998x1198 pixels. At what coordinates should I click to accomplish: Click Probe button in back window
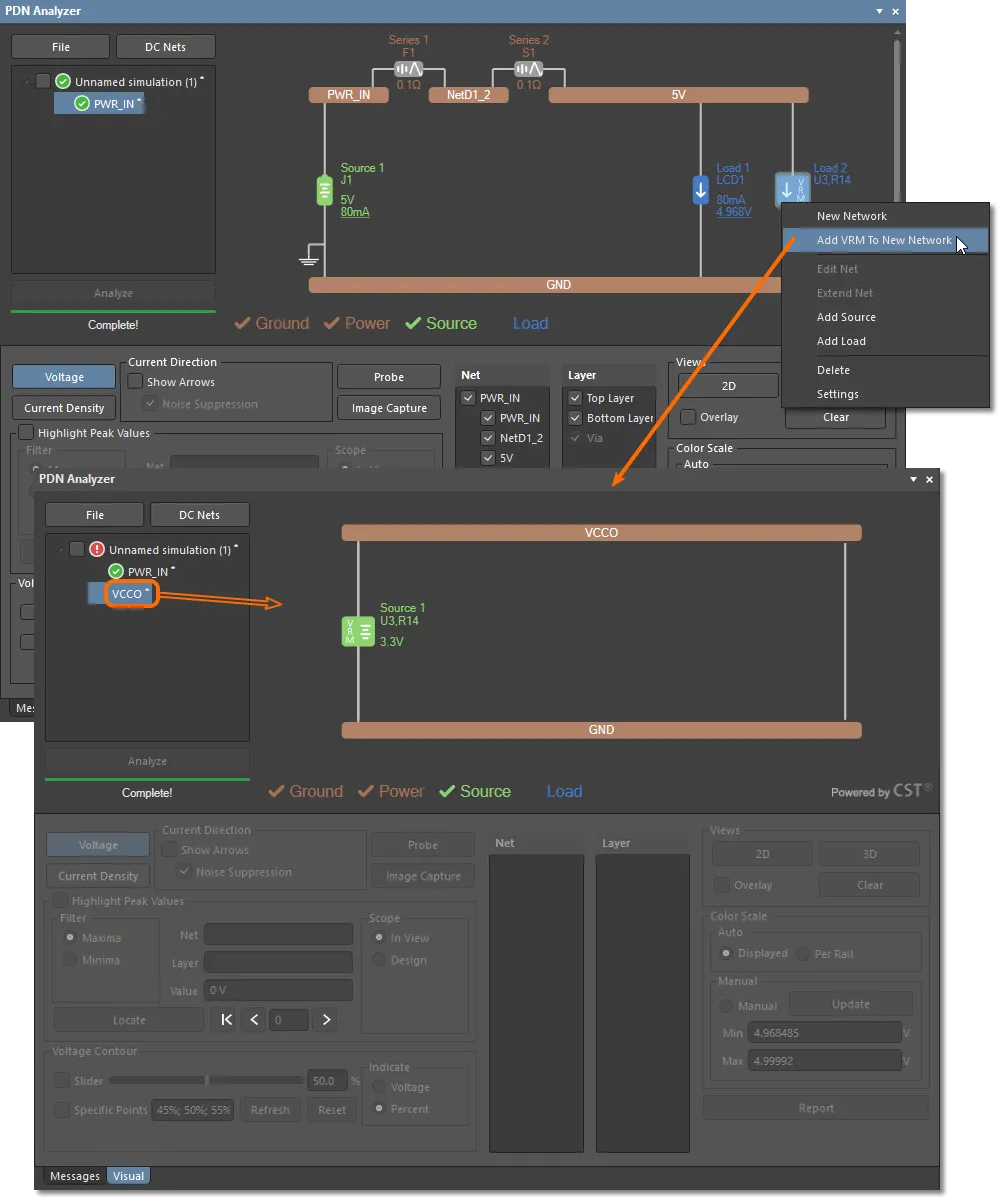(389, 377)
